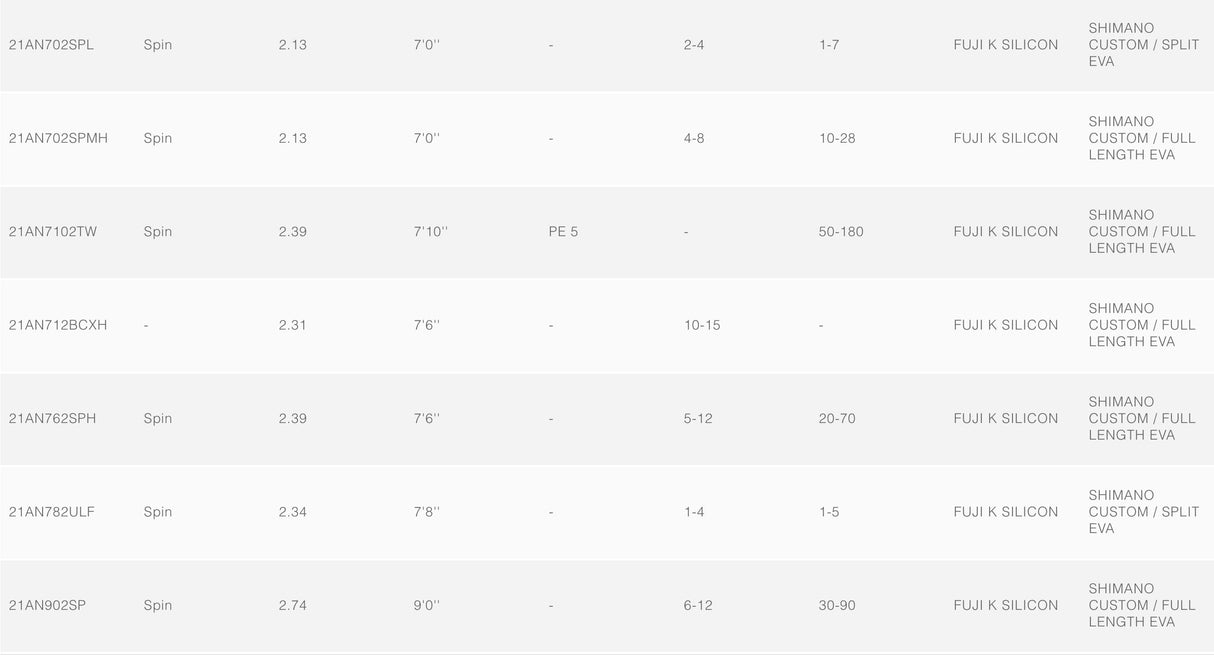Select the 10-28 cast weight value
This screenshot has height=655, width=1214.
click(837, 138)
